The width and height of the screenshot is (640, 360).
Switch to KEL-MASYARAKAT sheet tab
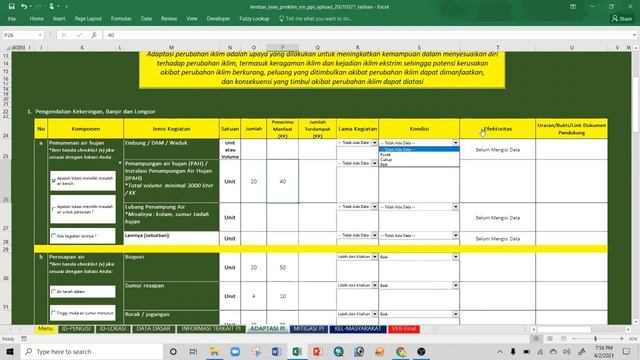pyautogui.click(x=358, y=329)
